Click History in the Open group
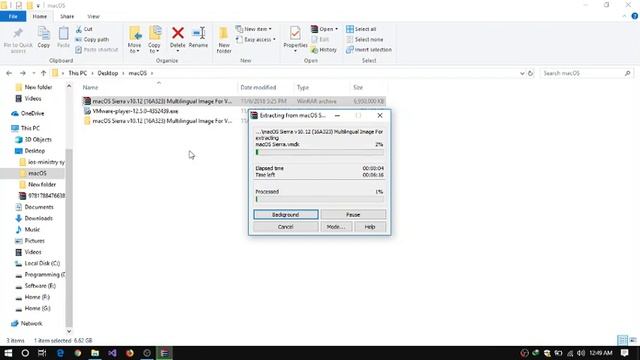The height and width of the screenshot is (360, 640). pyautogui.click(x=324, y=50)
